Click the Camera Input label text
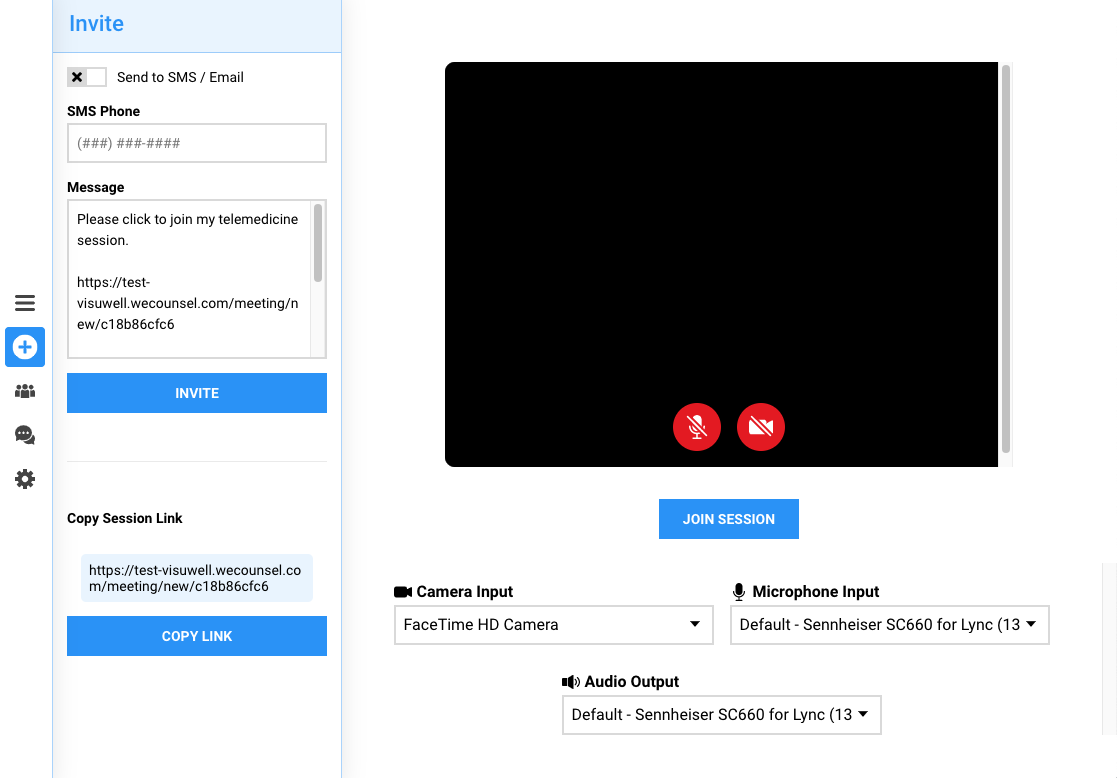 click(464, 592)
